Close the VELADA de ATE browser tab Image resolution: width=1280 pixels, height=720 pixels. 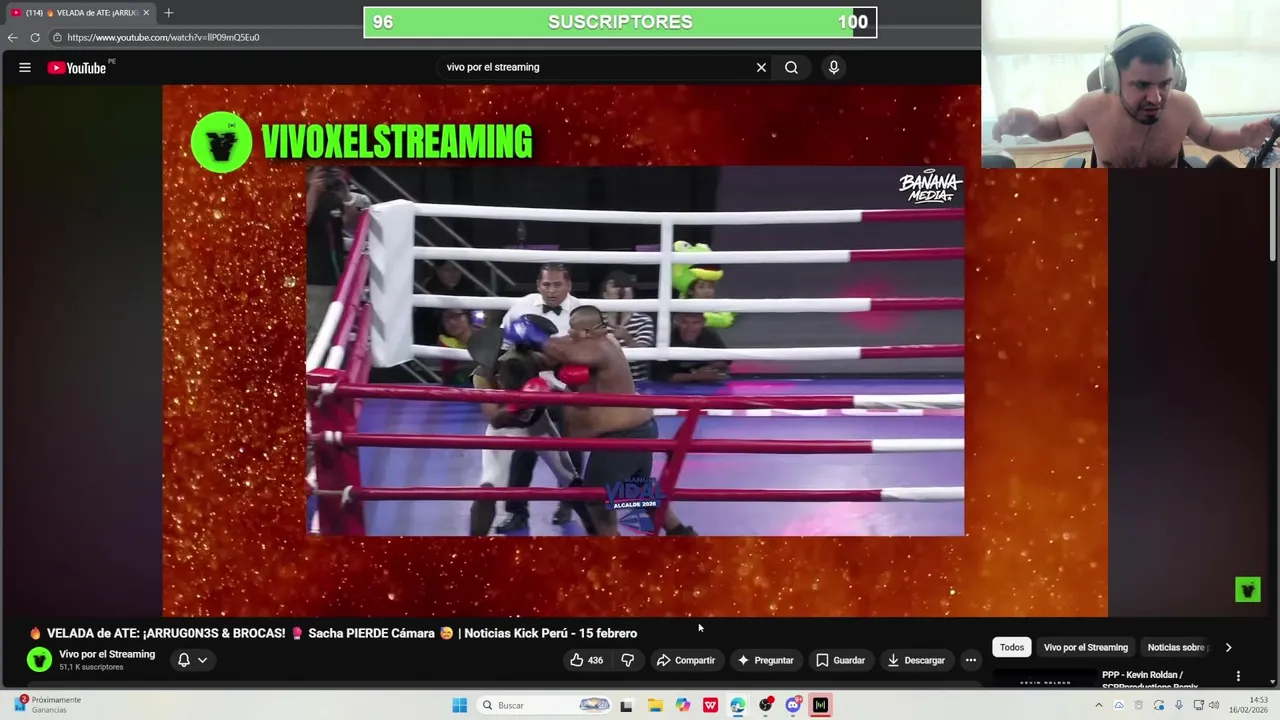click(145, 13)
